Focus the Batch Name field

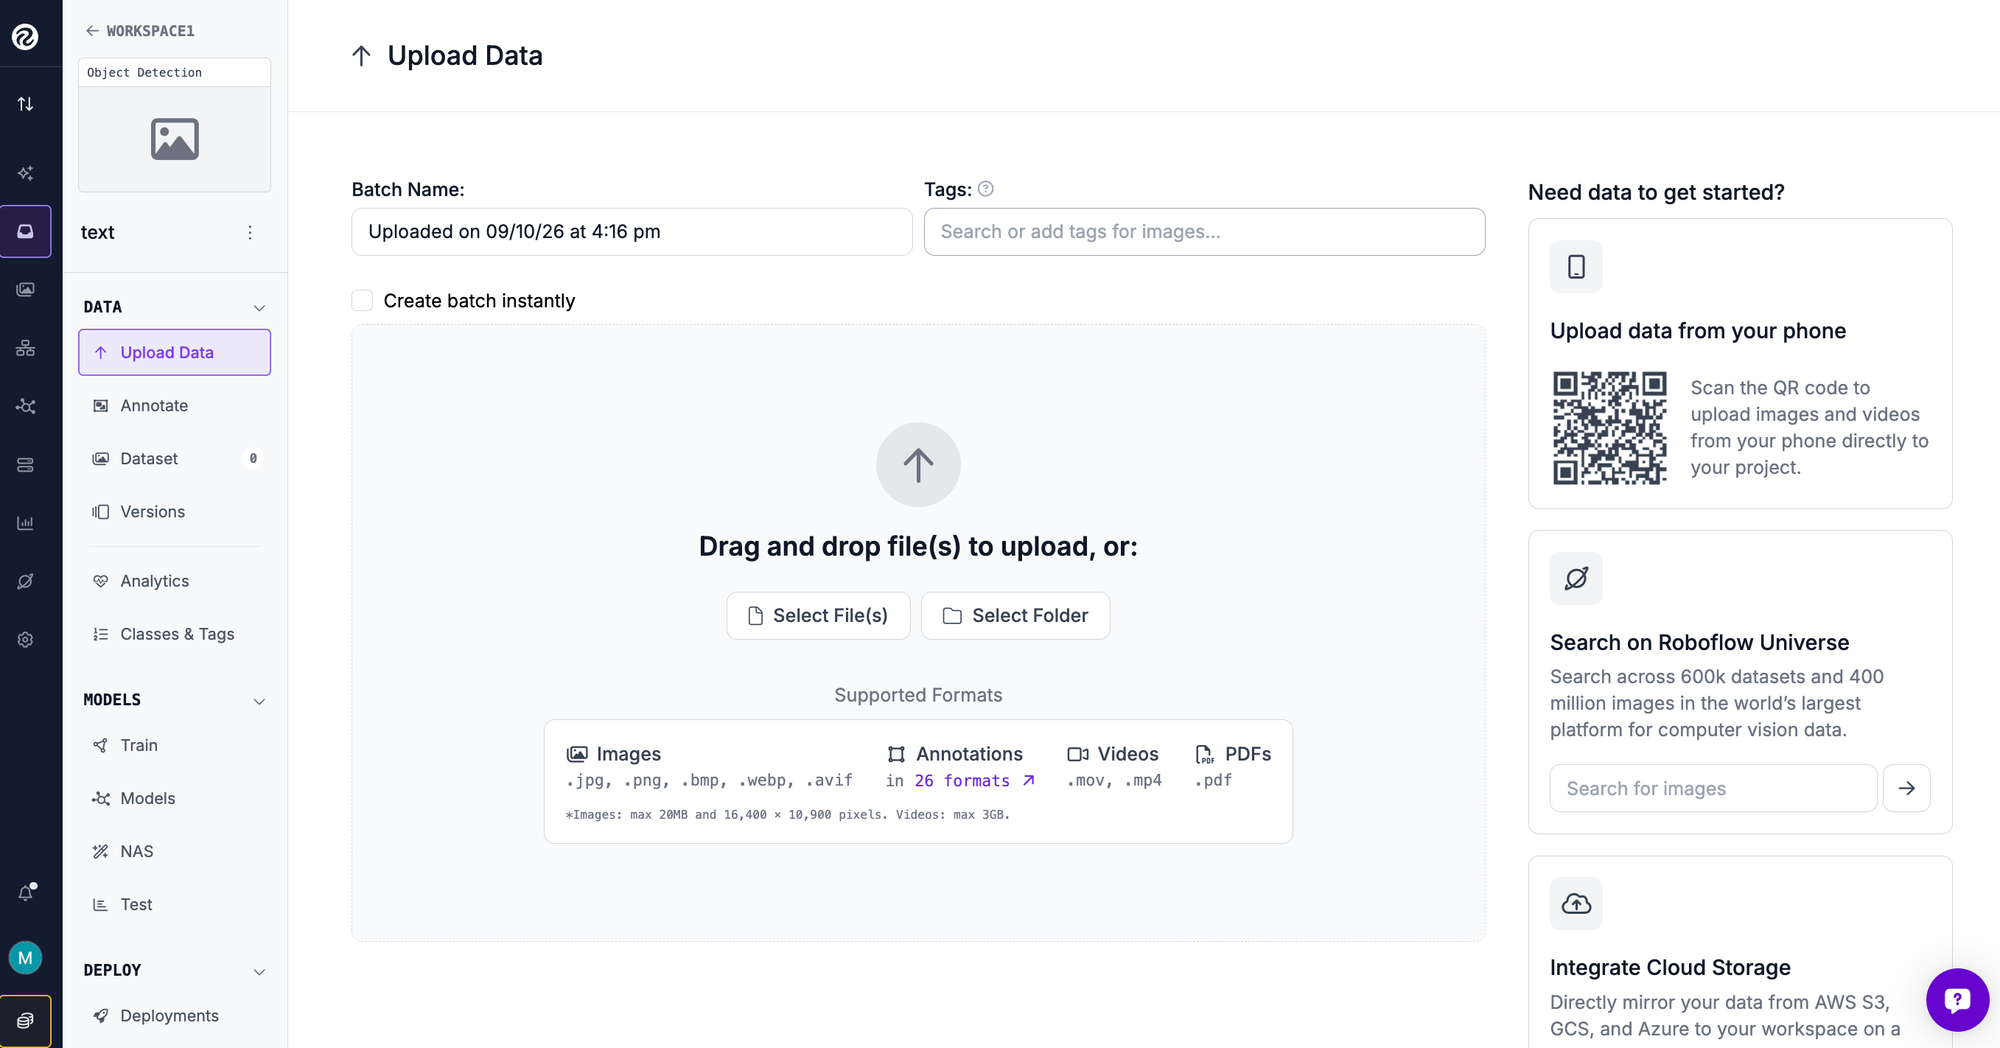click(x=632, y=232)
